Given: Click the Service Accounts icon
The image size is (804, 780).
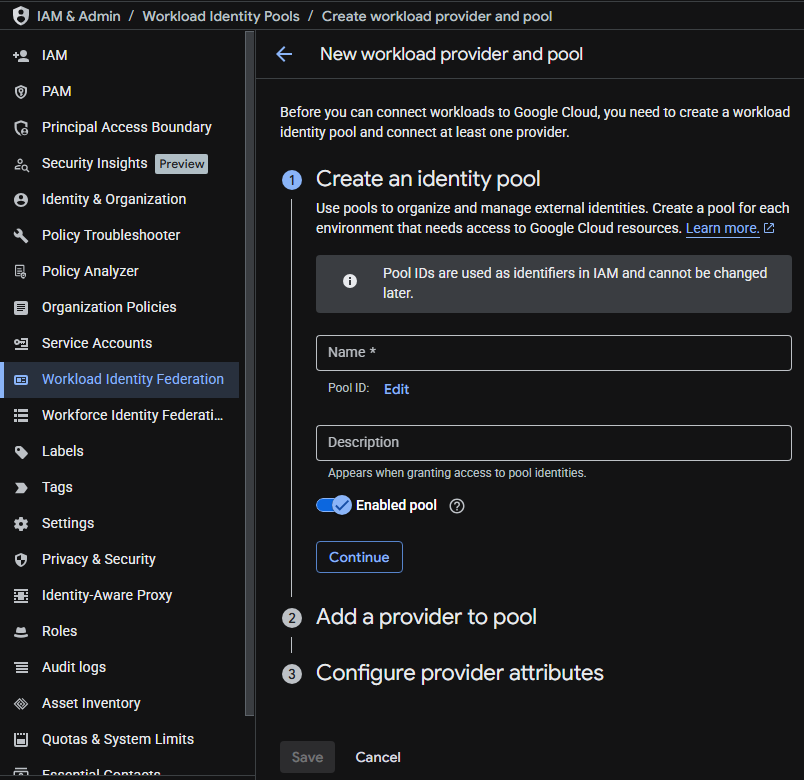Looking at the screenshot, I should [21, 343].
